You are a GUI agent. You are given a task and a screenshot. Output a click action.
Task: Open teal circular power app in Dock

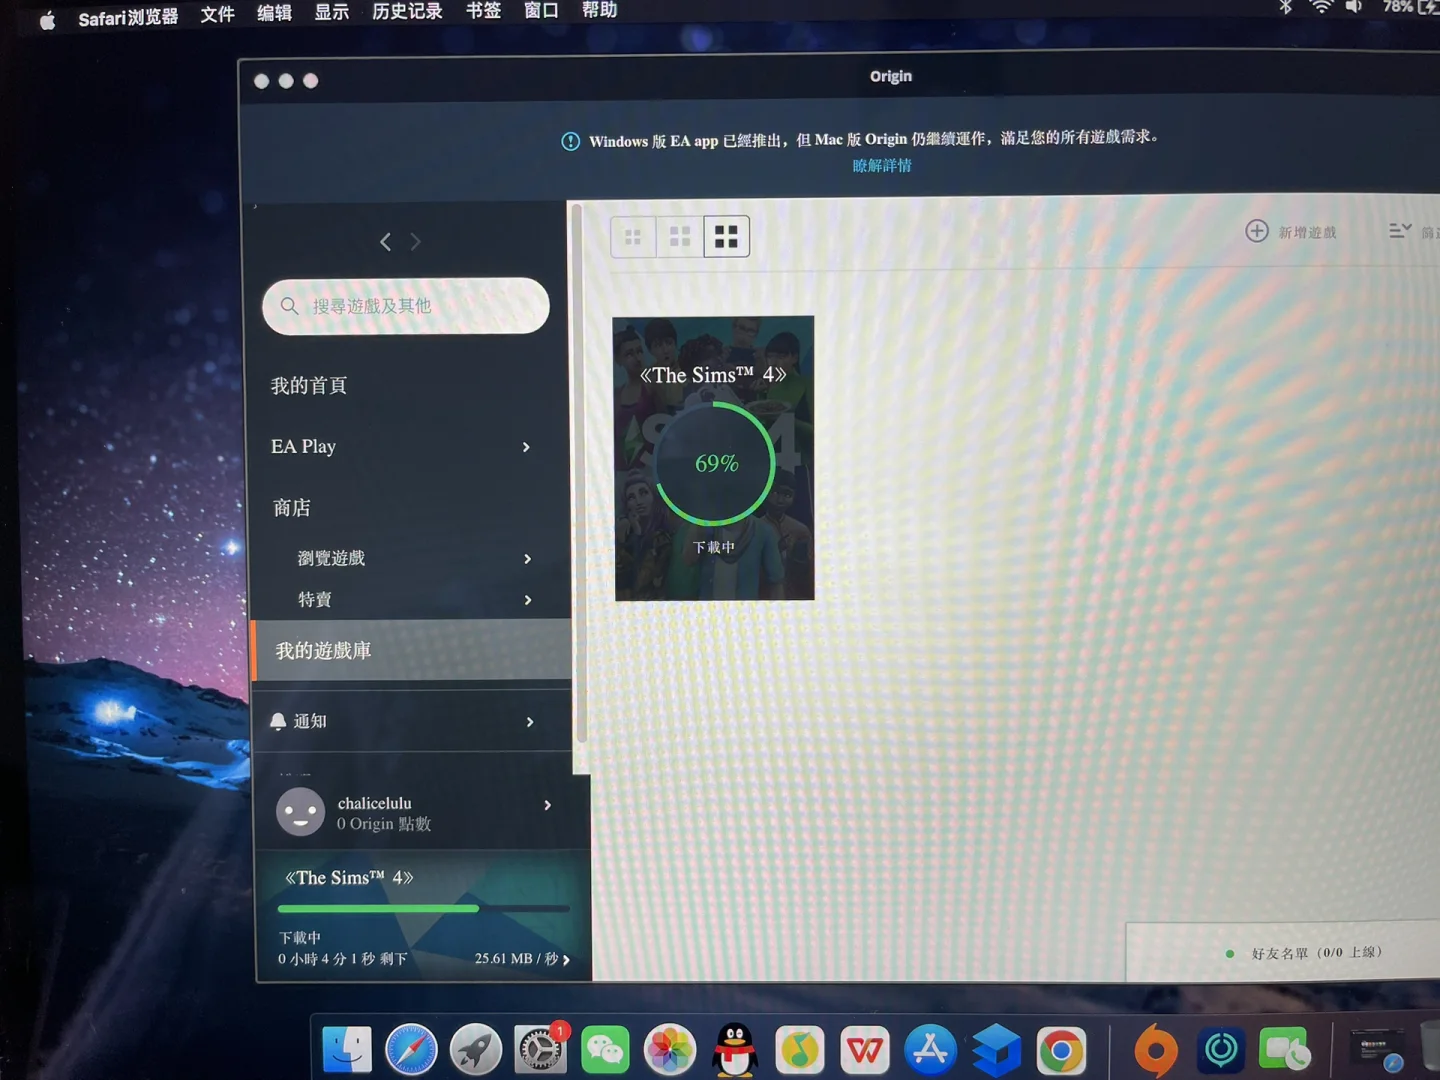tap(1221, 1050)
